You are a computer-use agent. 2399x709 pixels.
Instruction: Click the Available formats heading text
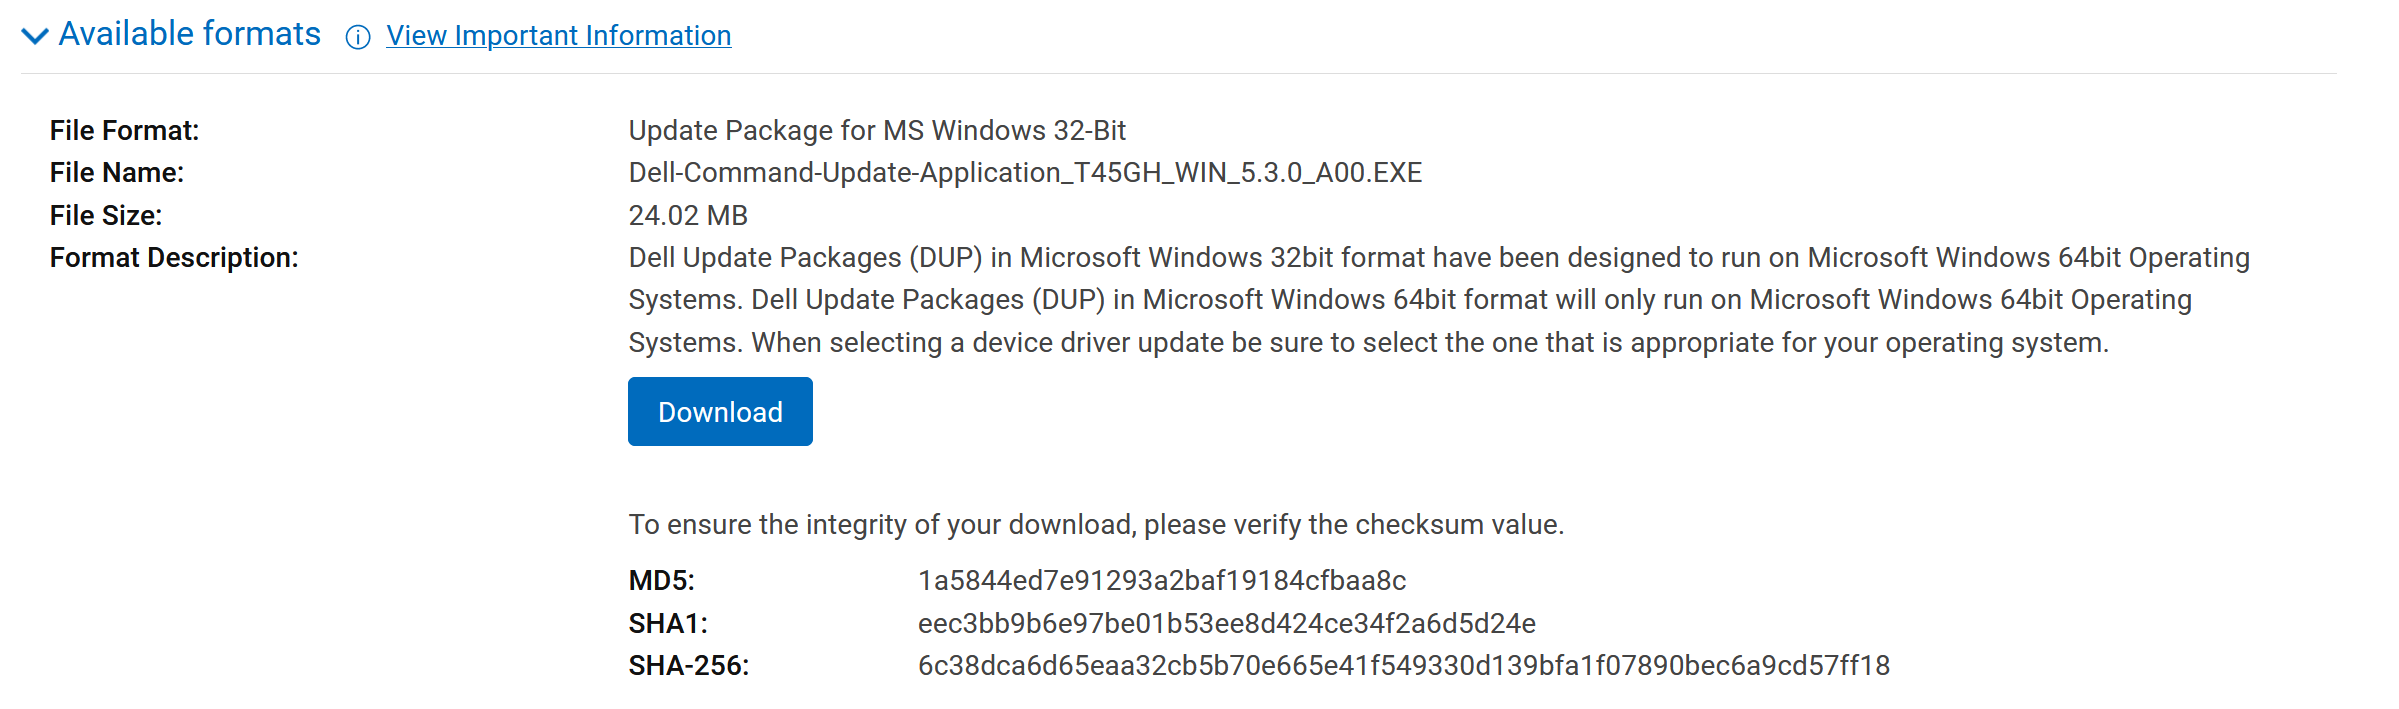tap(190, 34)
